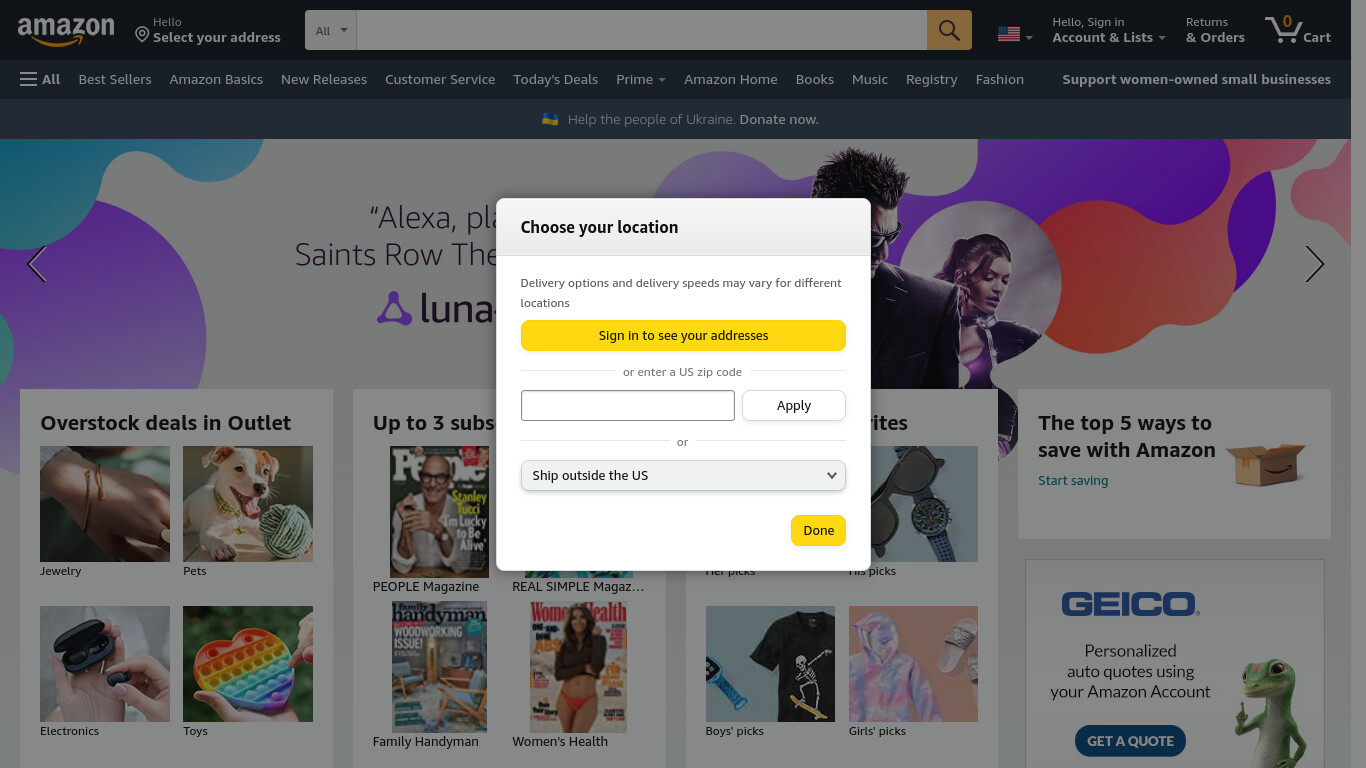Click the Amazon box savings image
This screenshot has height=768, width=1366.
[x=1266, y=463]
